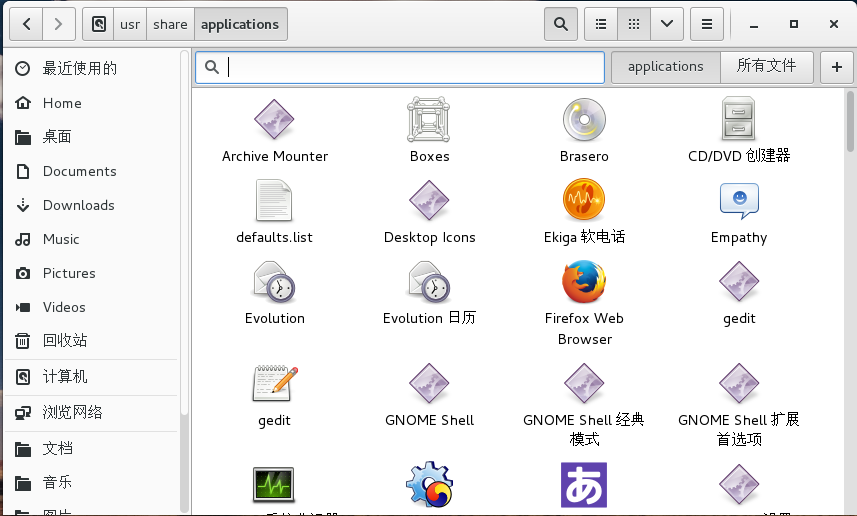Search in 所有文件
The height and width of the screenshot is (516, 857).
click(x=767, y=67)
